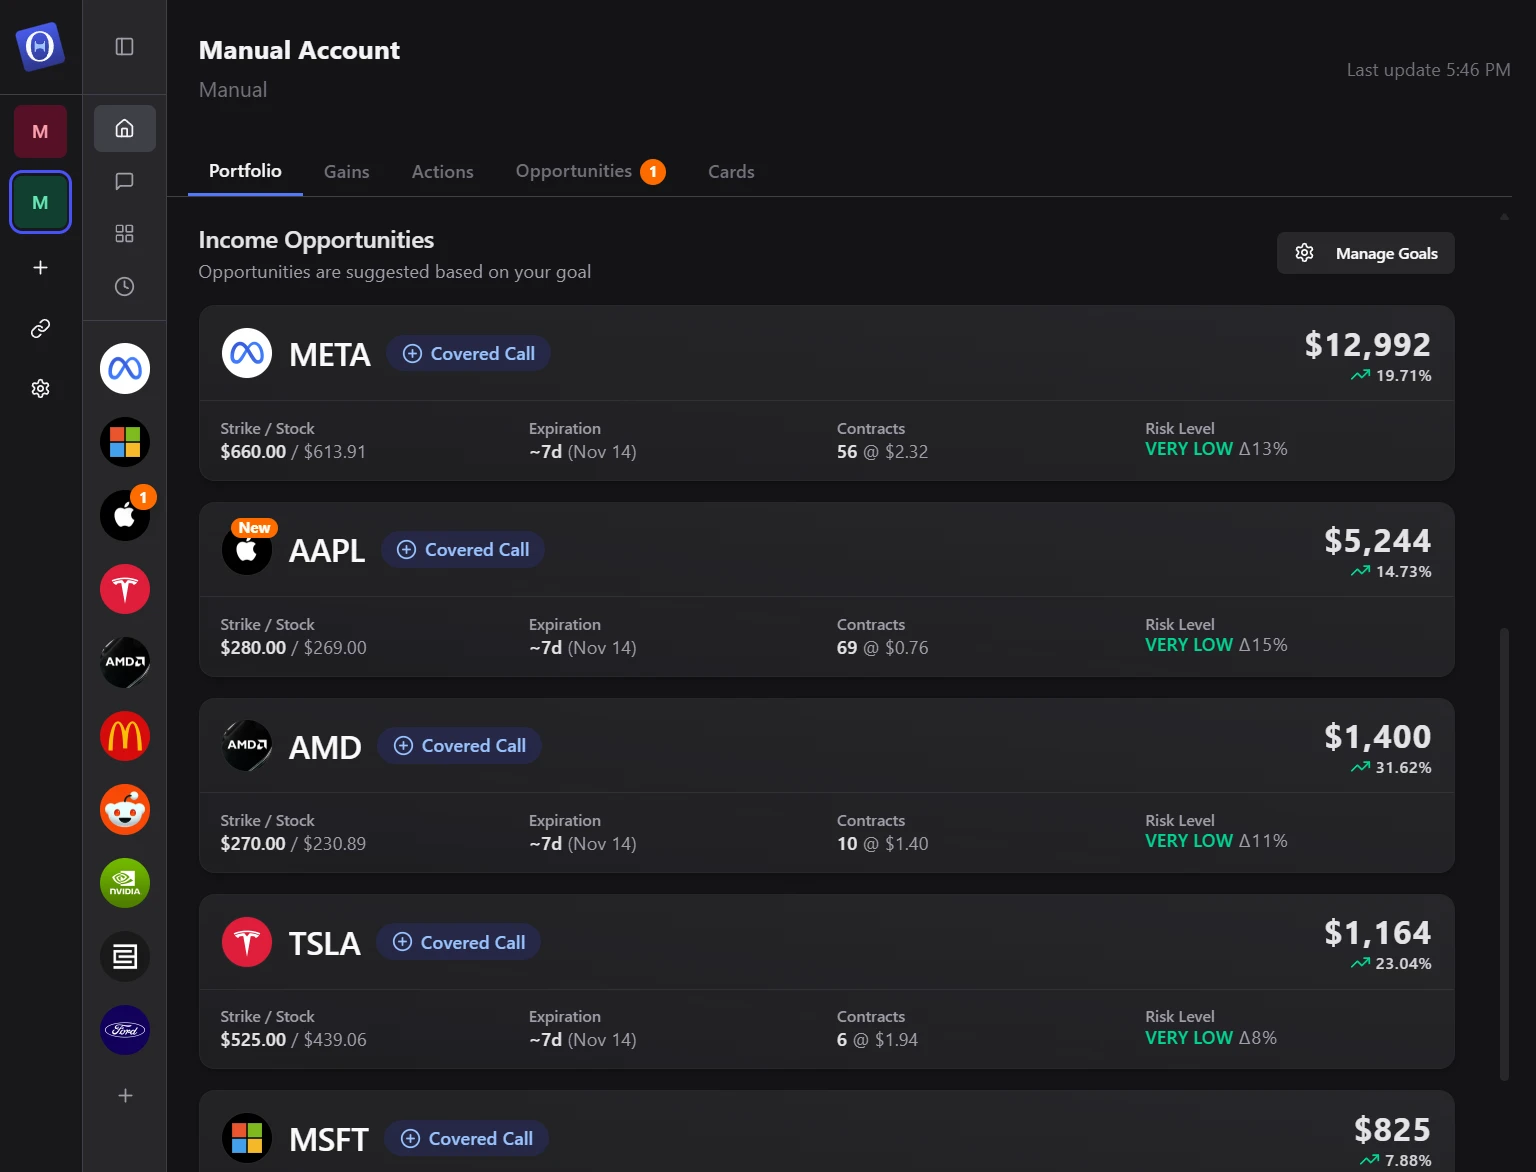Open the chat messages icon
This screenshot has height=1172, width=1536.
point(124,180)
